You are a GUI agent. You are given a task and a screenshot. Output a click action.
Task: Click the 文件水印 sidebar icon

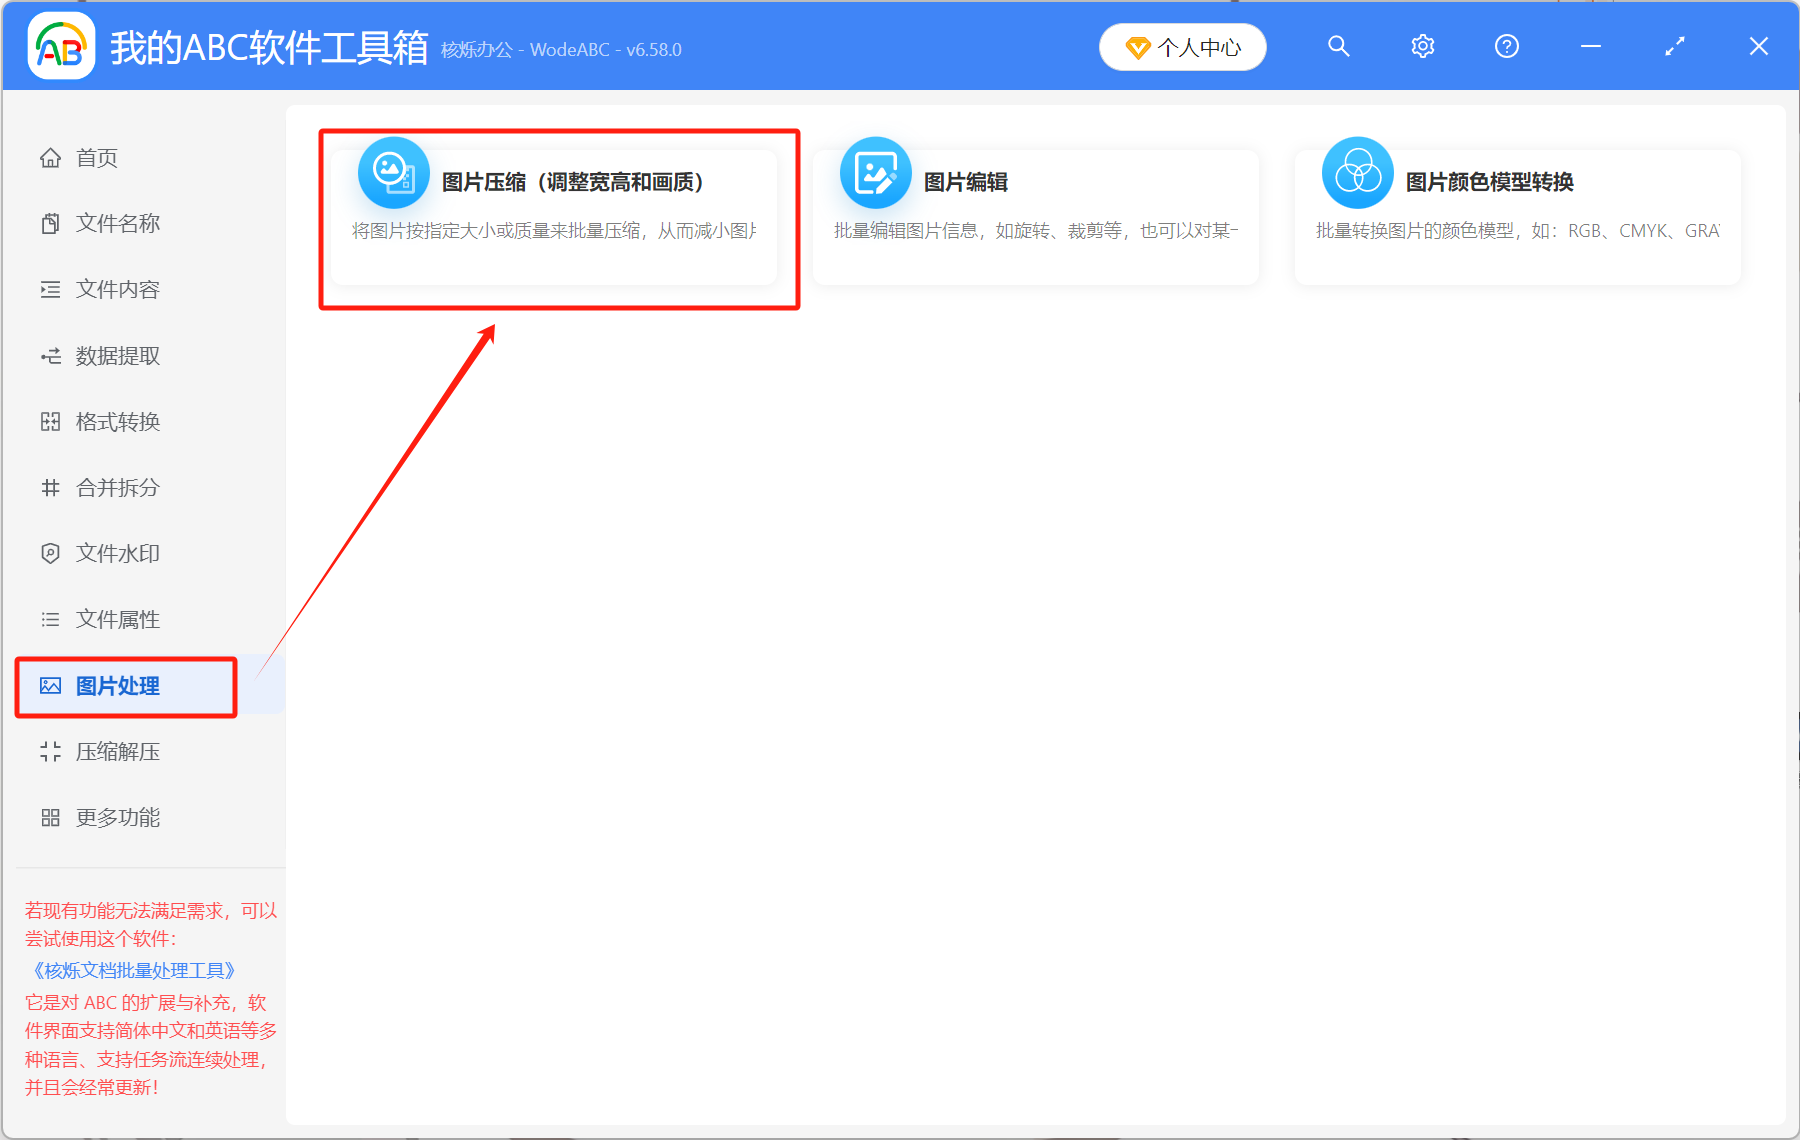click(50, 553)
